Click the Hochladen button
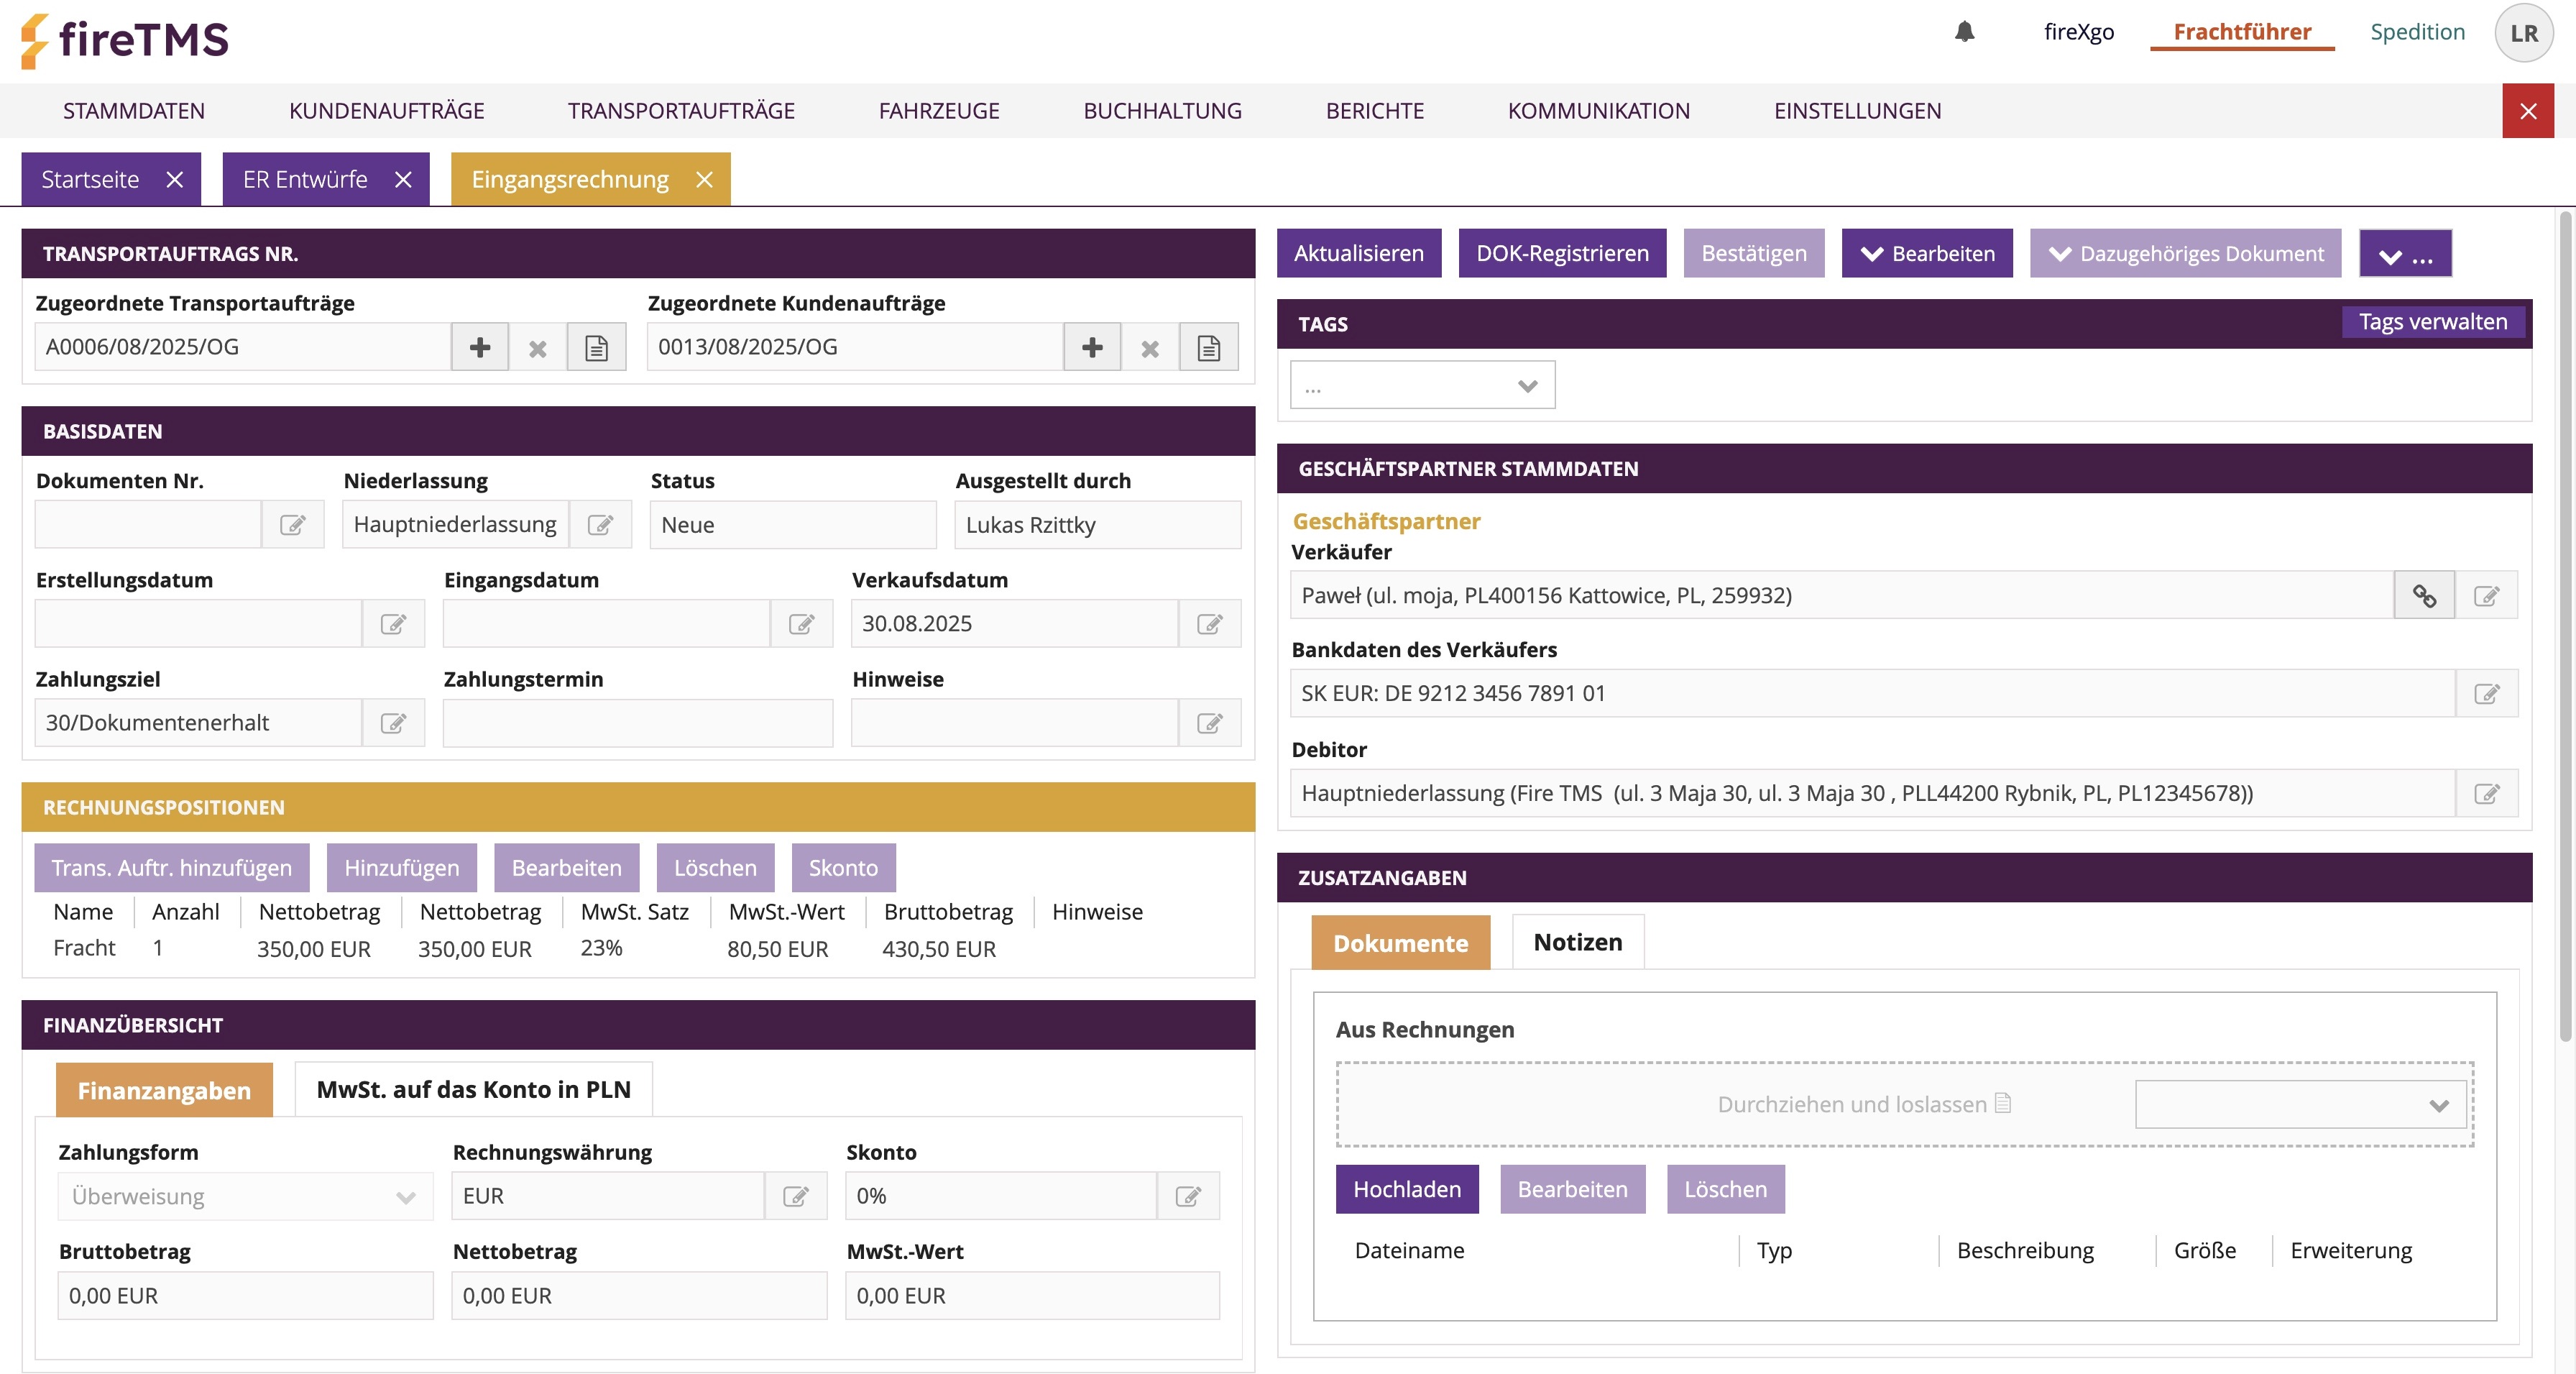Viewport: 2576px width, 1374px height. click(x=1407, y=1190)
